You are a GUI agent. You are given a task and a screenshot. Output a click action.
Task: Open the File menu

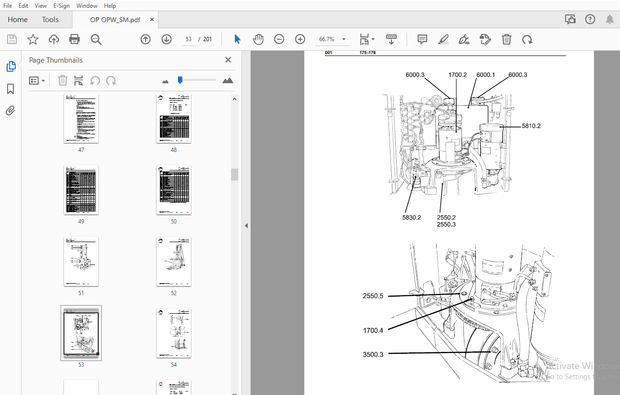8,6
